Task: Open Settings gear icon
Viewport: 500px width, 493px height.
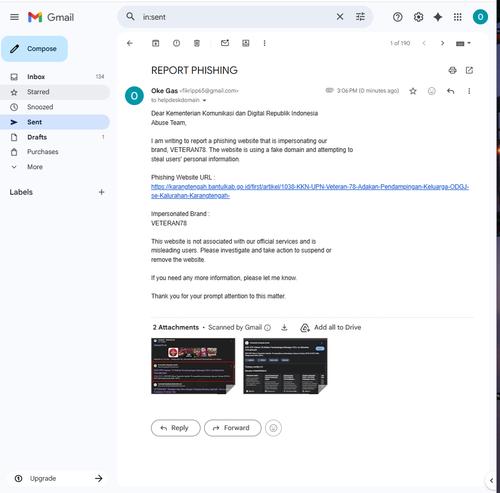Action: 418,17
